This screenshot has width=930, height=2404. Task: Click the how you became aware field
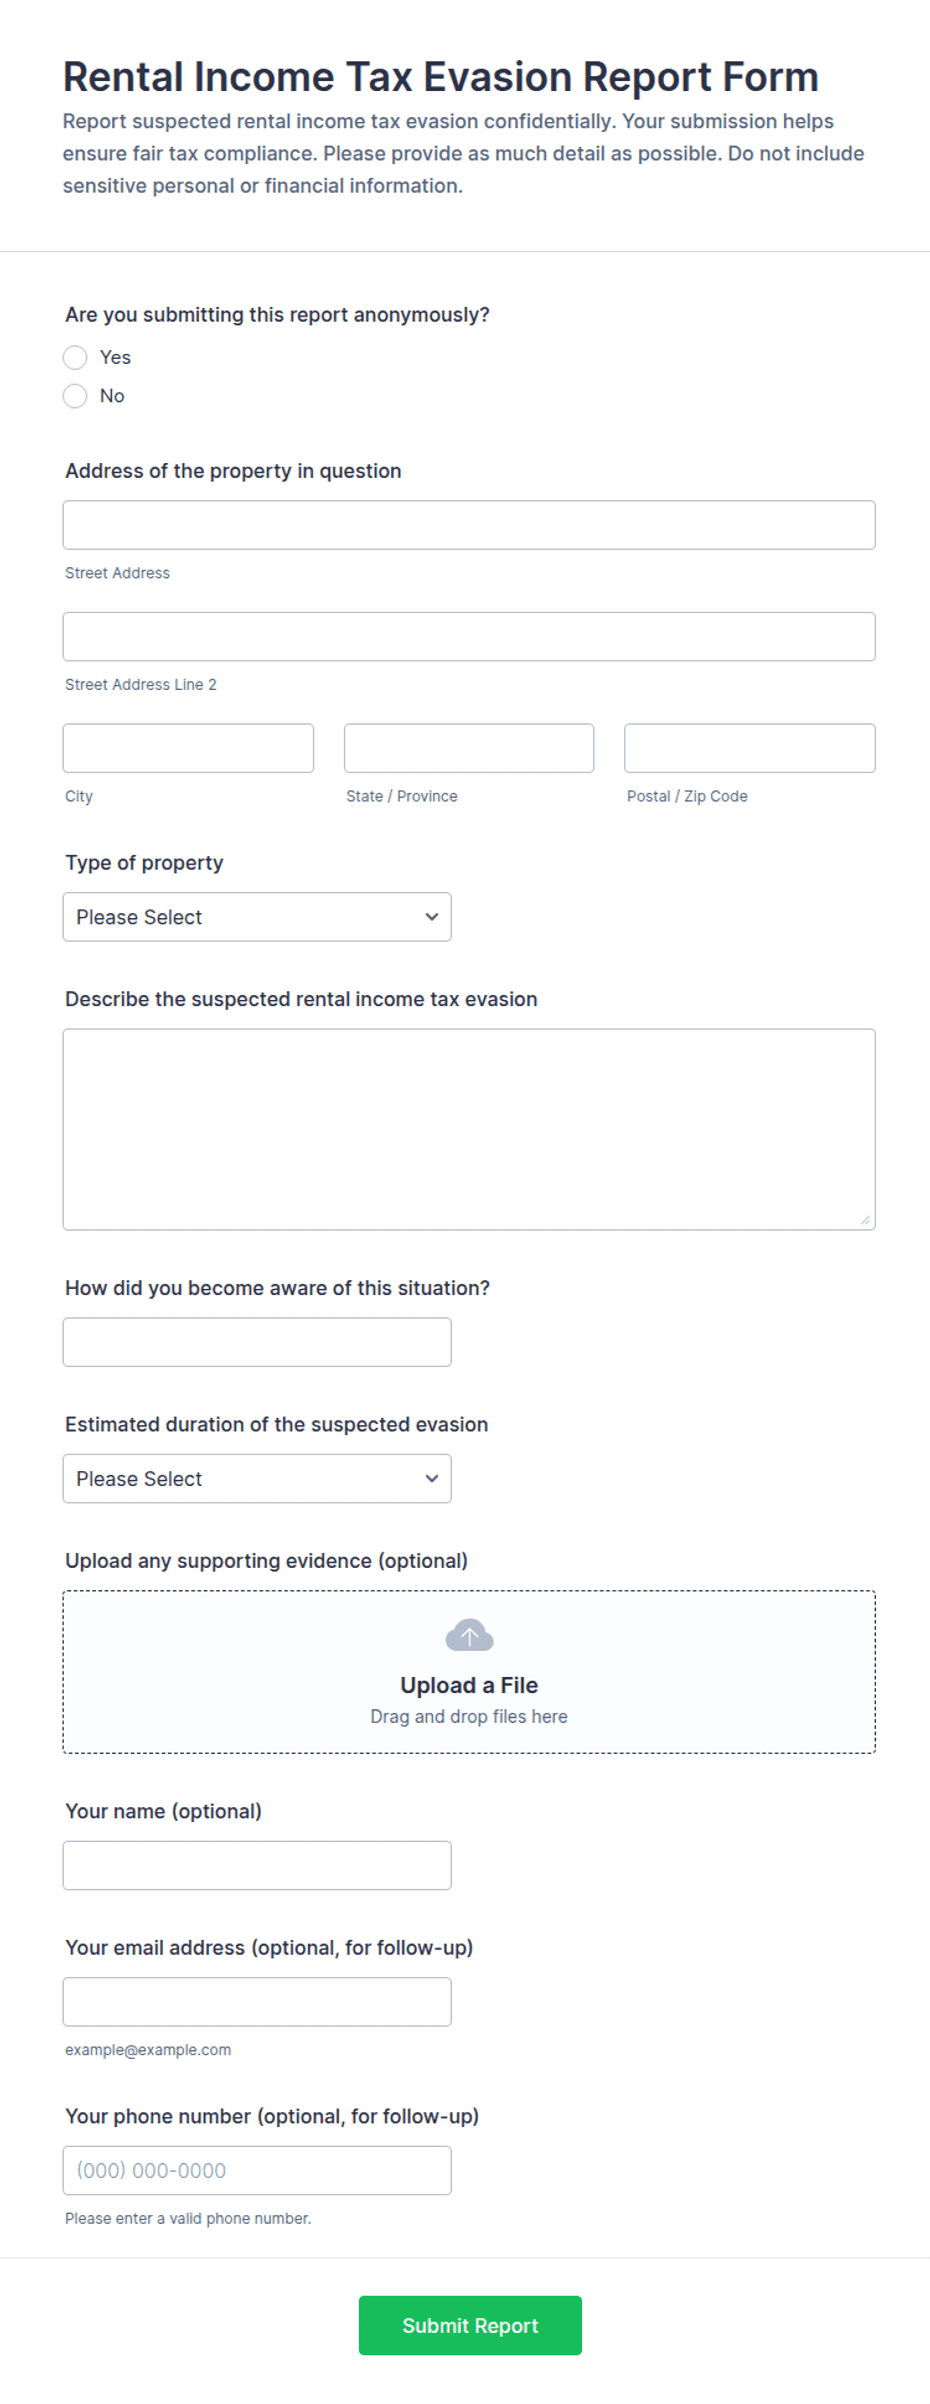pos(257,1342)
